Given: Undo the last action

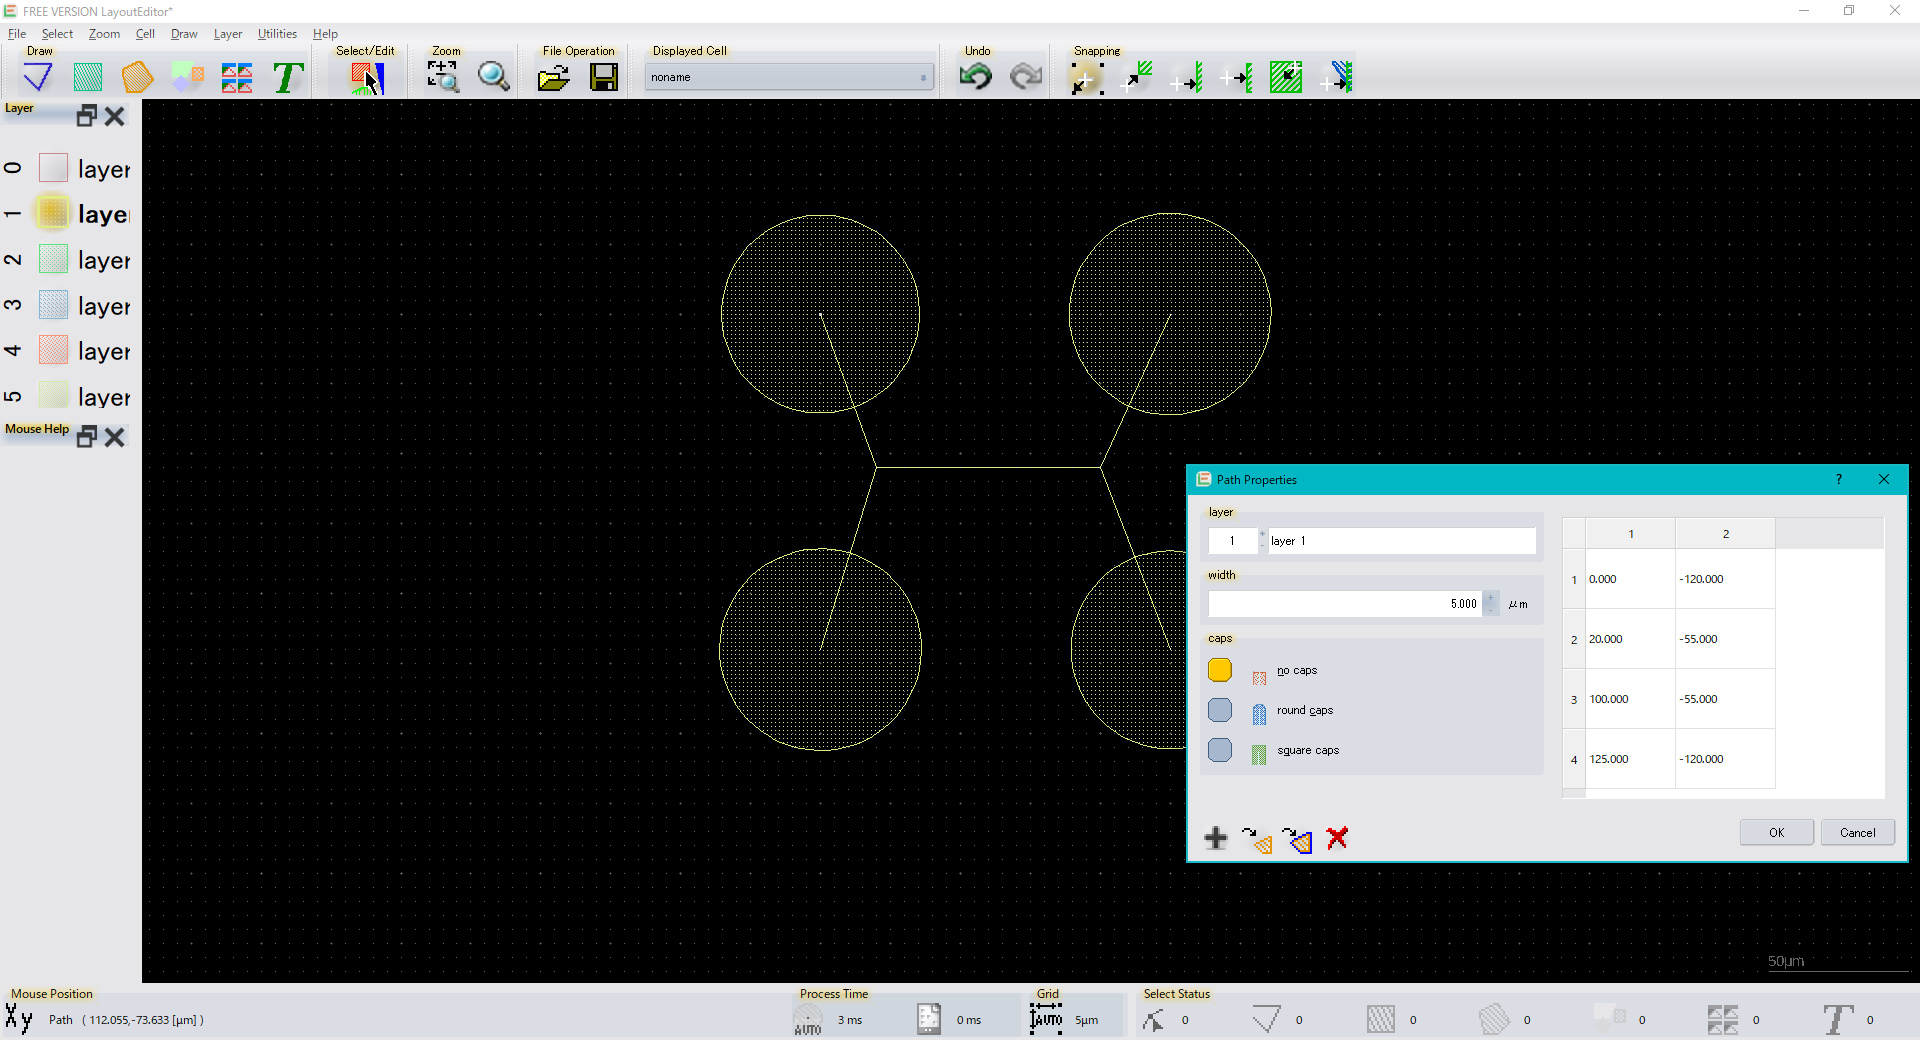Looking at the screenshot, I should point(975,77).
